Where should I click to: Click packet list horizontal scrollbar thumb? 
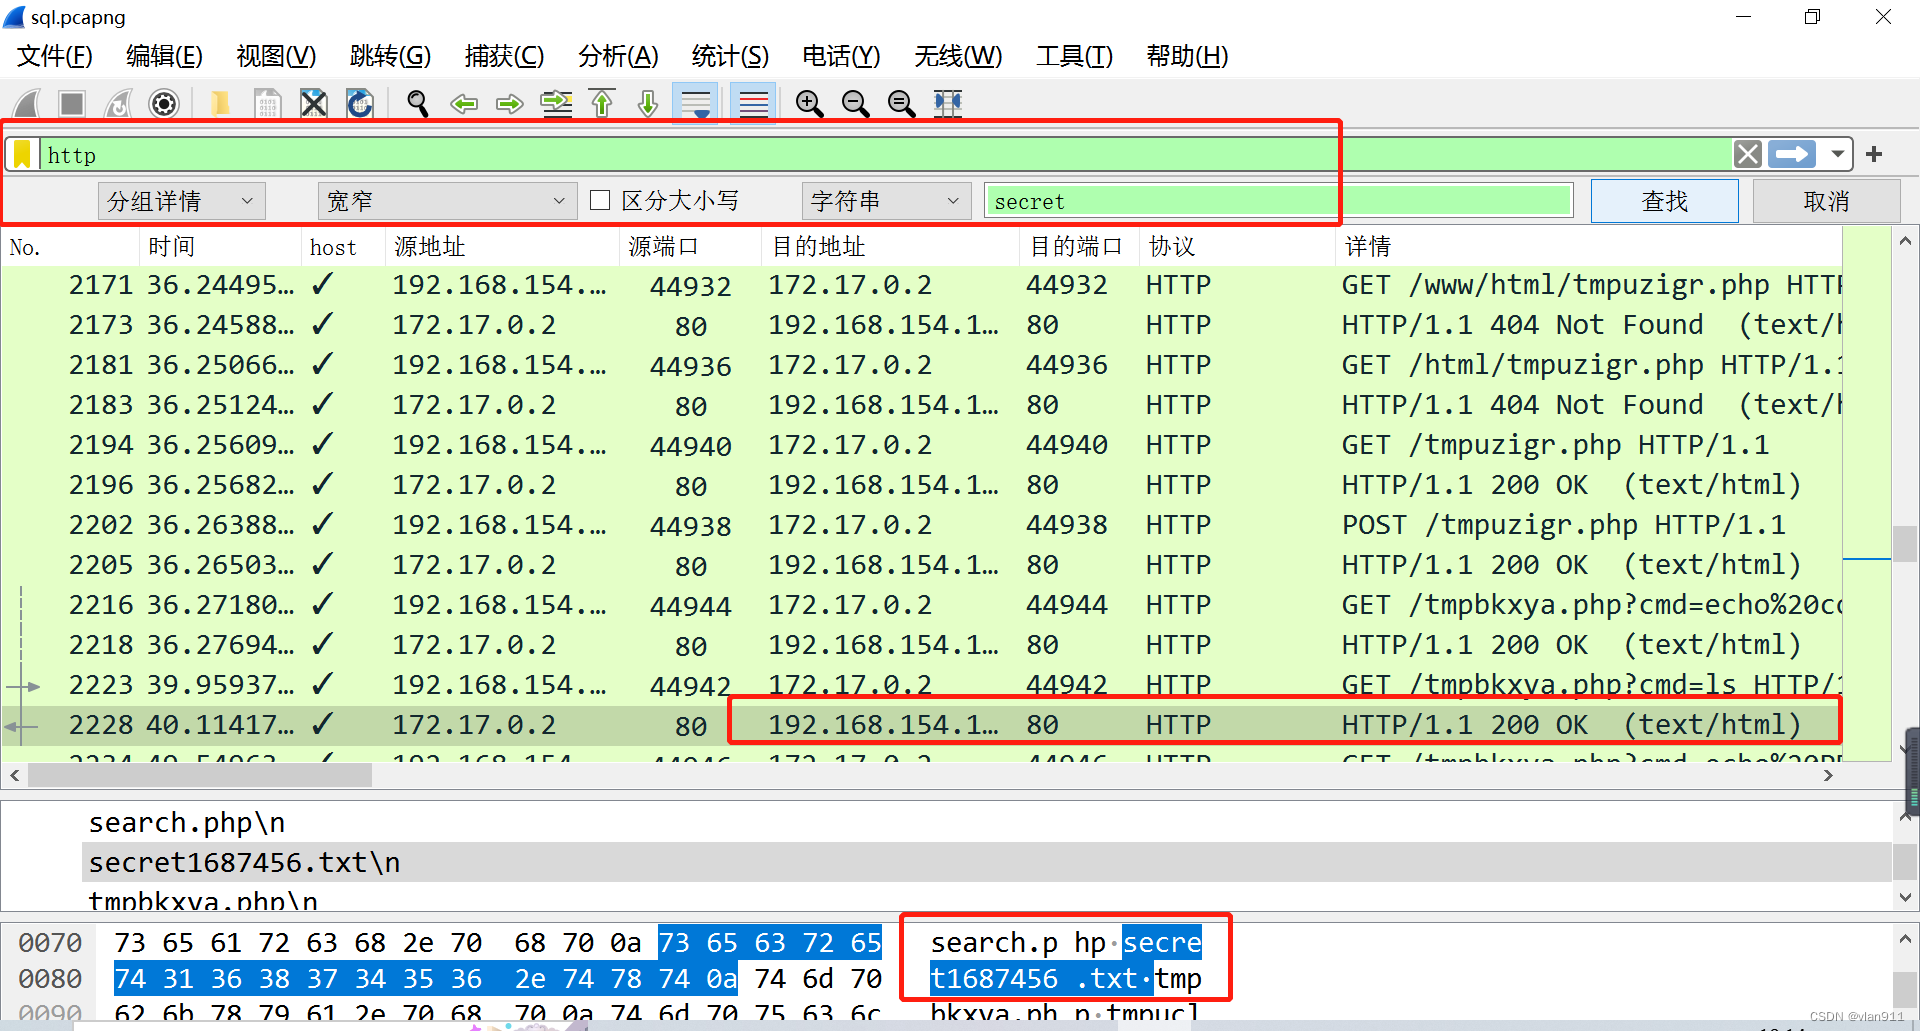pos(200,775)
